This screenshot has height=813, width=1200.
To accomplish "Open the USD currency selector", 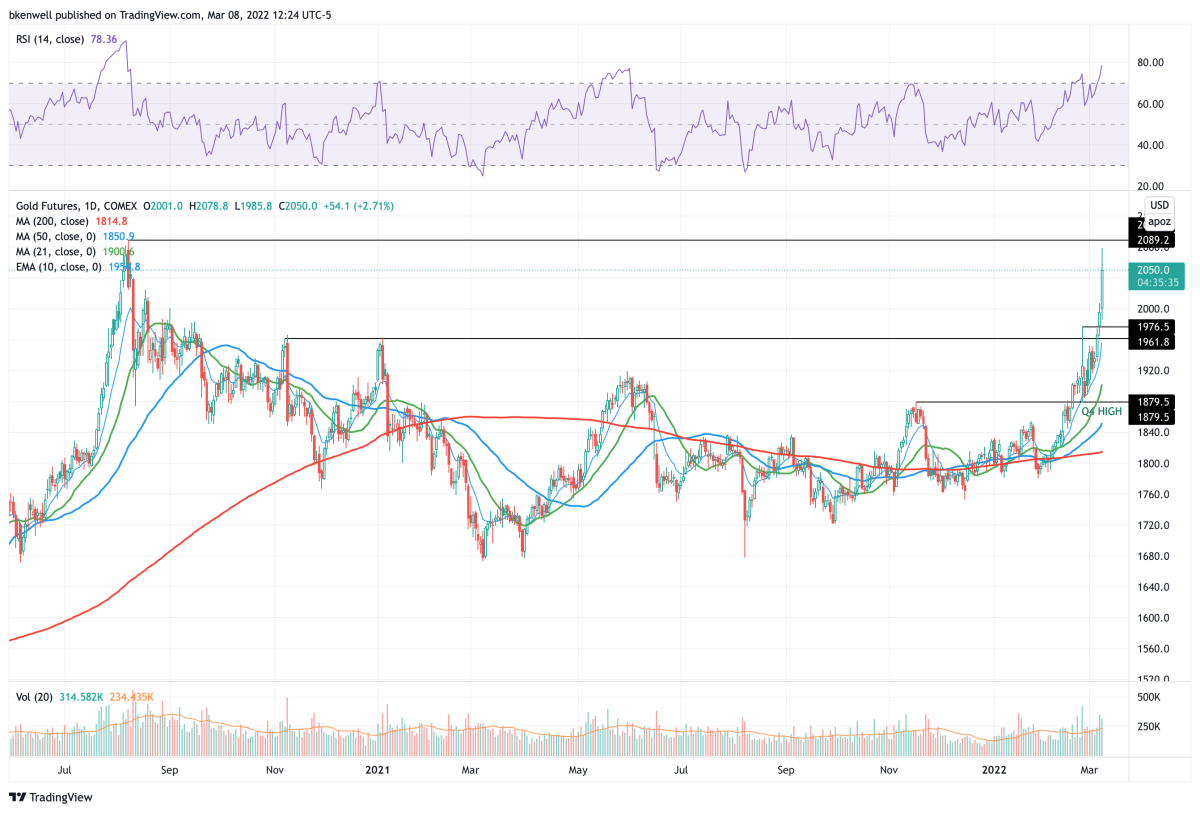I will click(x=1158, y=205).
